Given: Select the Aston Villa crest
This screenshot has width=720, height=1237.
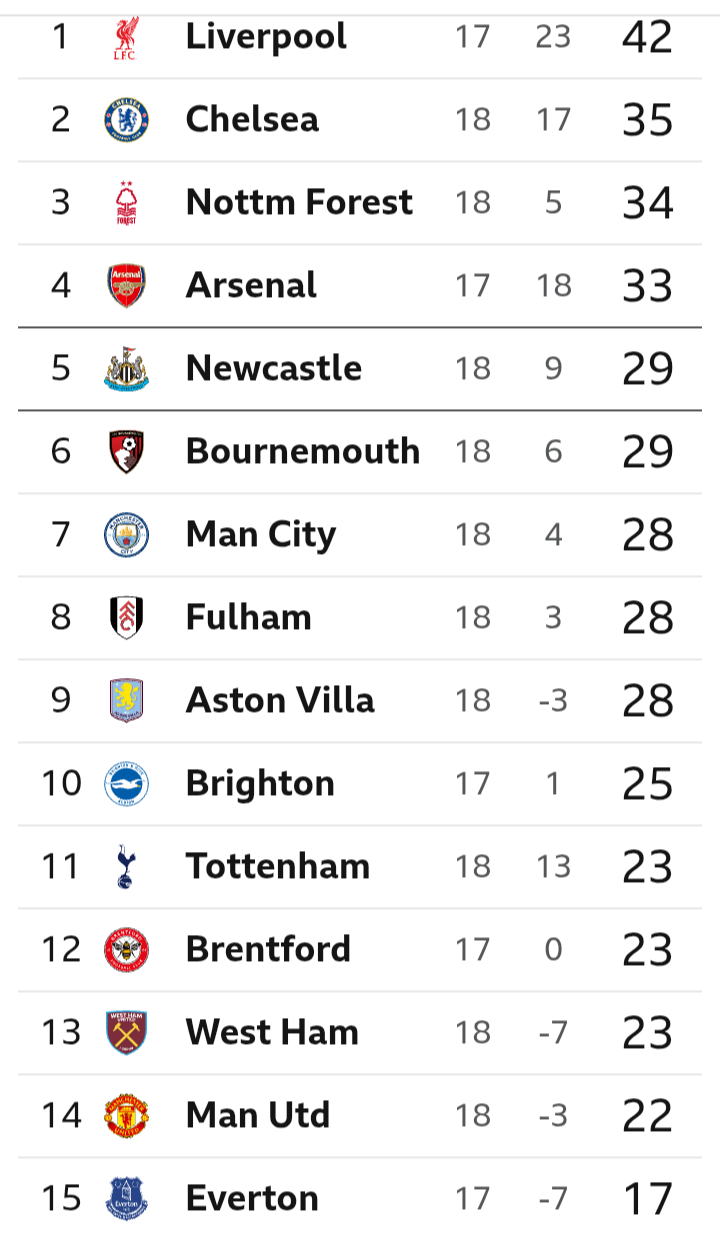Looking at the screenshot, I should [x=127, y=701].
